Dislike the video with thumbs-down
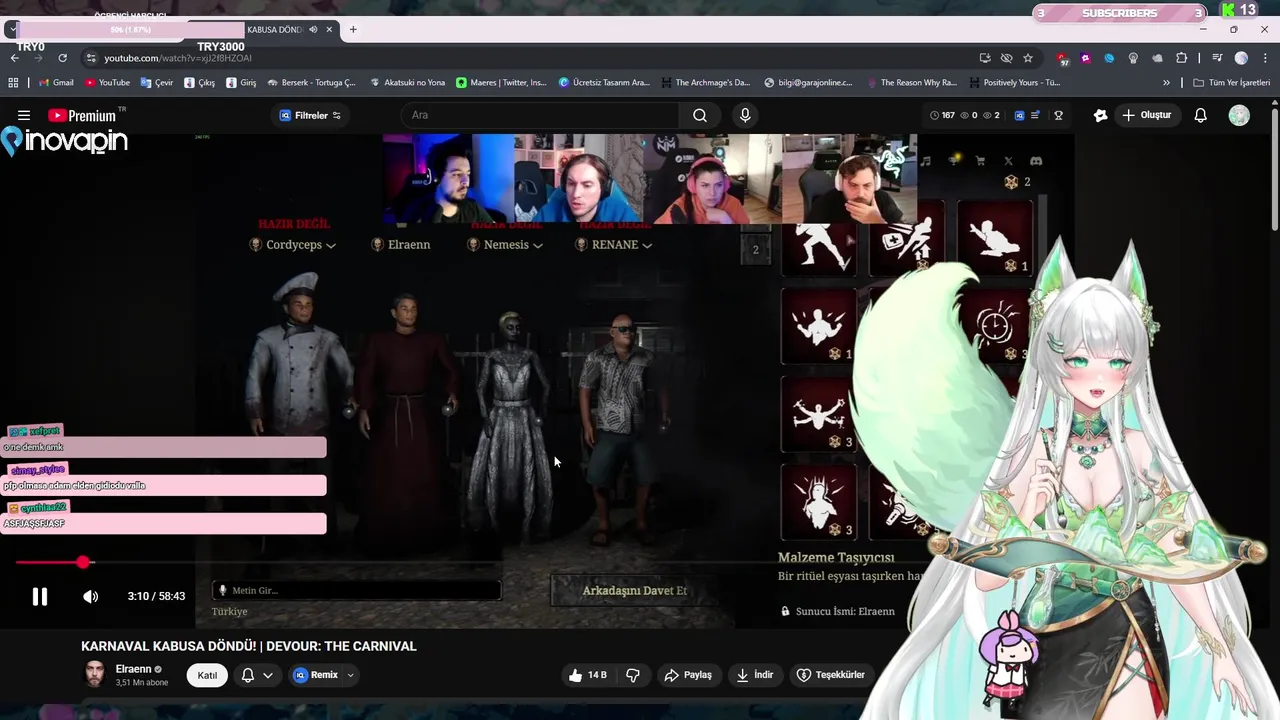This screenshot has width=1280, height=720. pos(633,675)
